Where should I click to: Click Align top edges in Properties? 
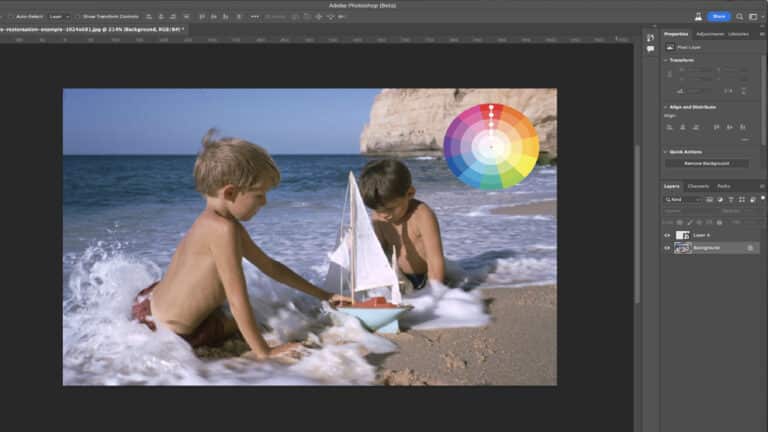[x=716, y=127]
